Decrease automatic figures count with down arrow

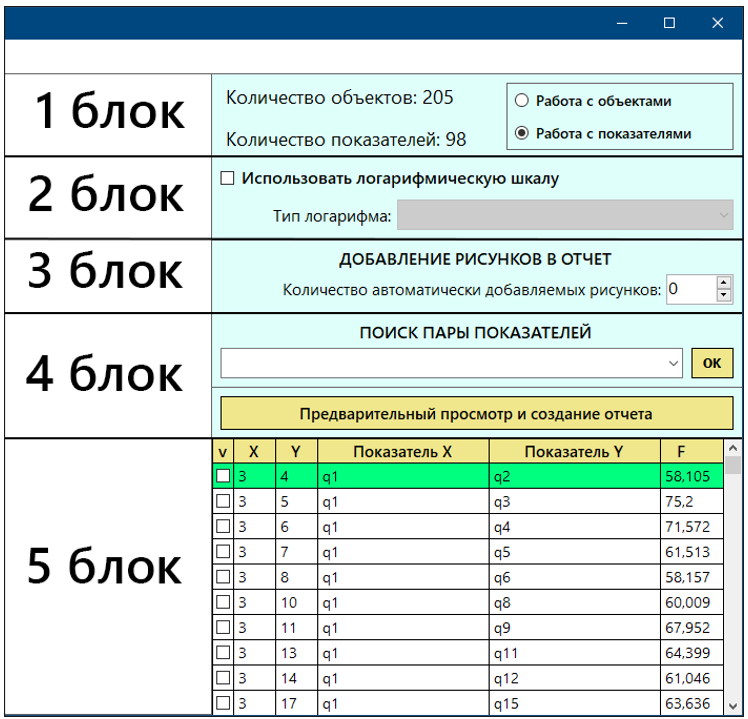(x=724, y=295)
